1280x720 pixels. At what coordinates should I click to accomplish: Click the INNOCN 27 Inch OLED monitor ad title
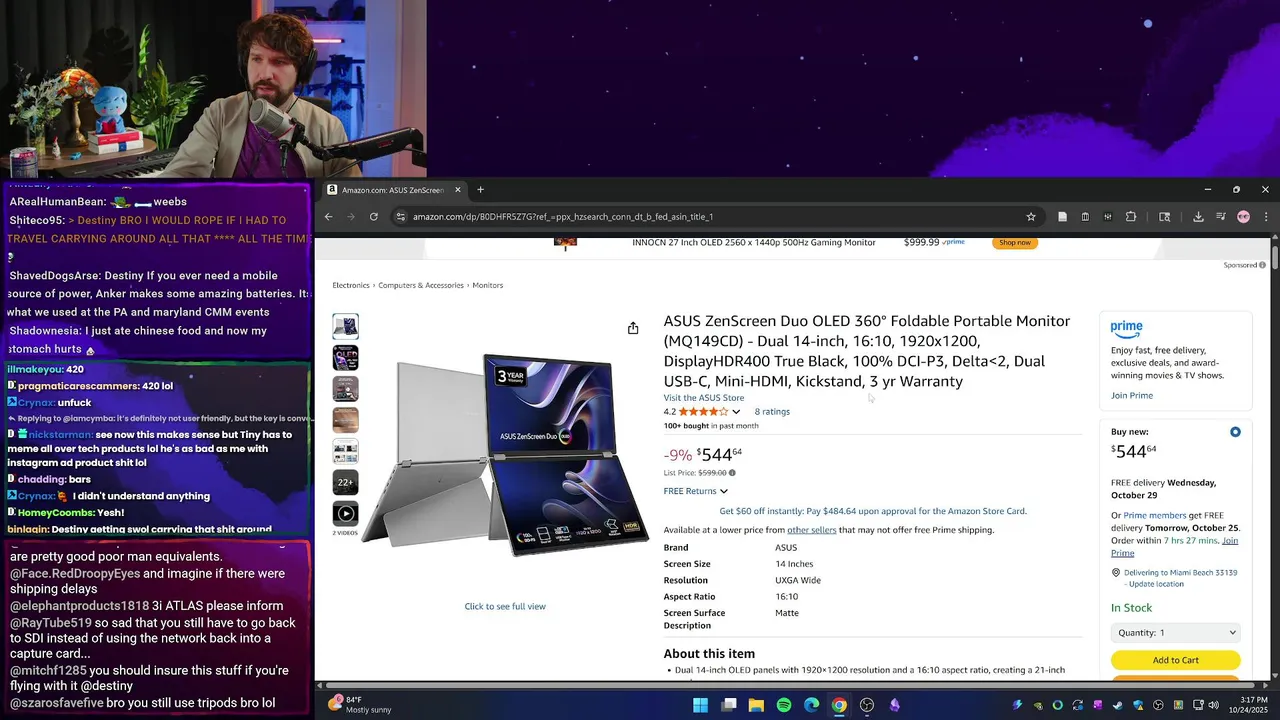tap(754, 243)
